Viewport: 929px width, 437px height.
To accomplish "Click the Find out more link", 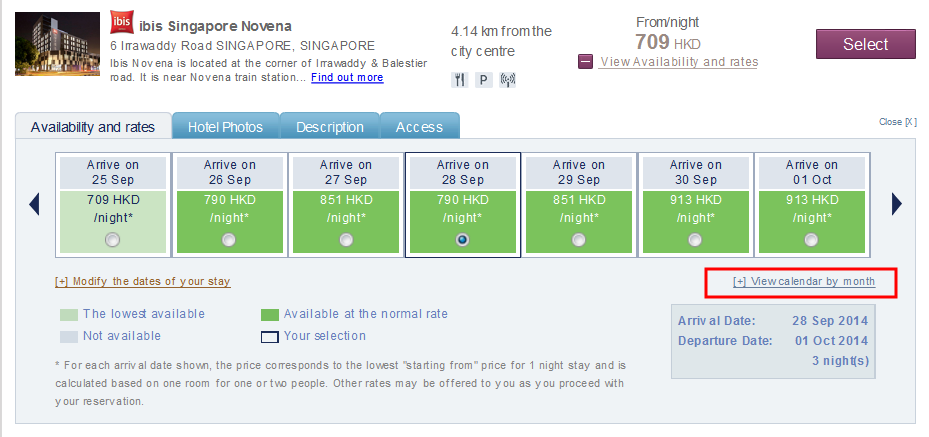I will pos(347,78).
